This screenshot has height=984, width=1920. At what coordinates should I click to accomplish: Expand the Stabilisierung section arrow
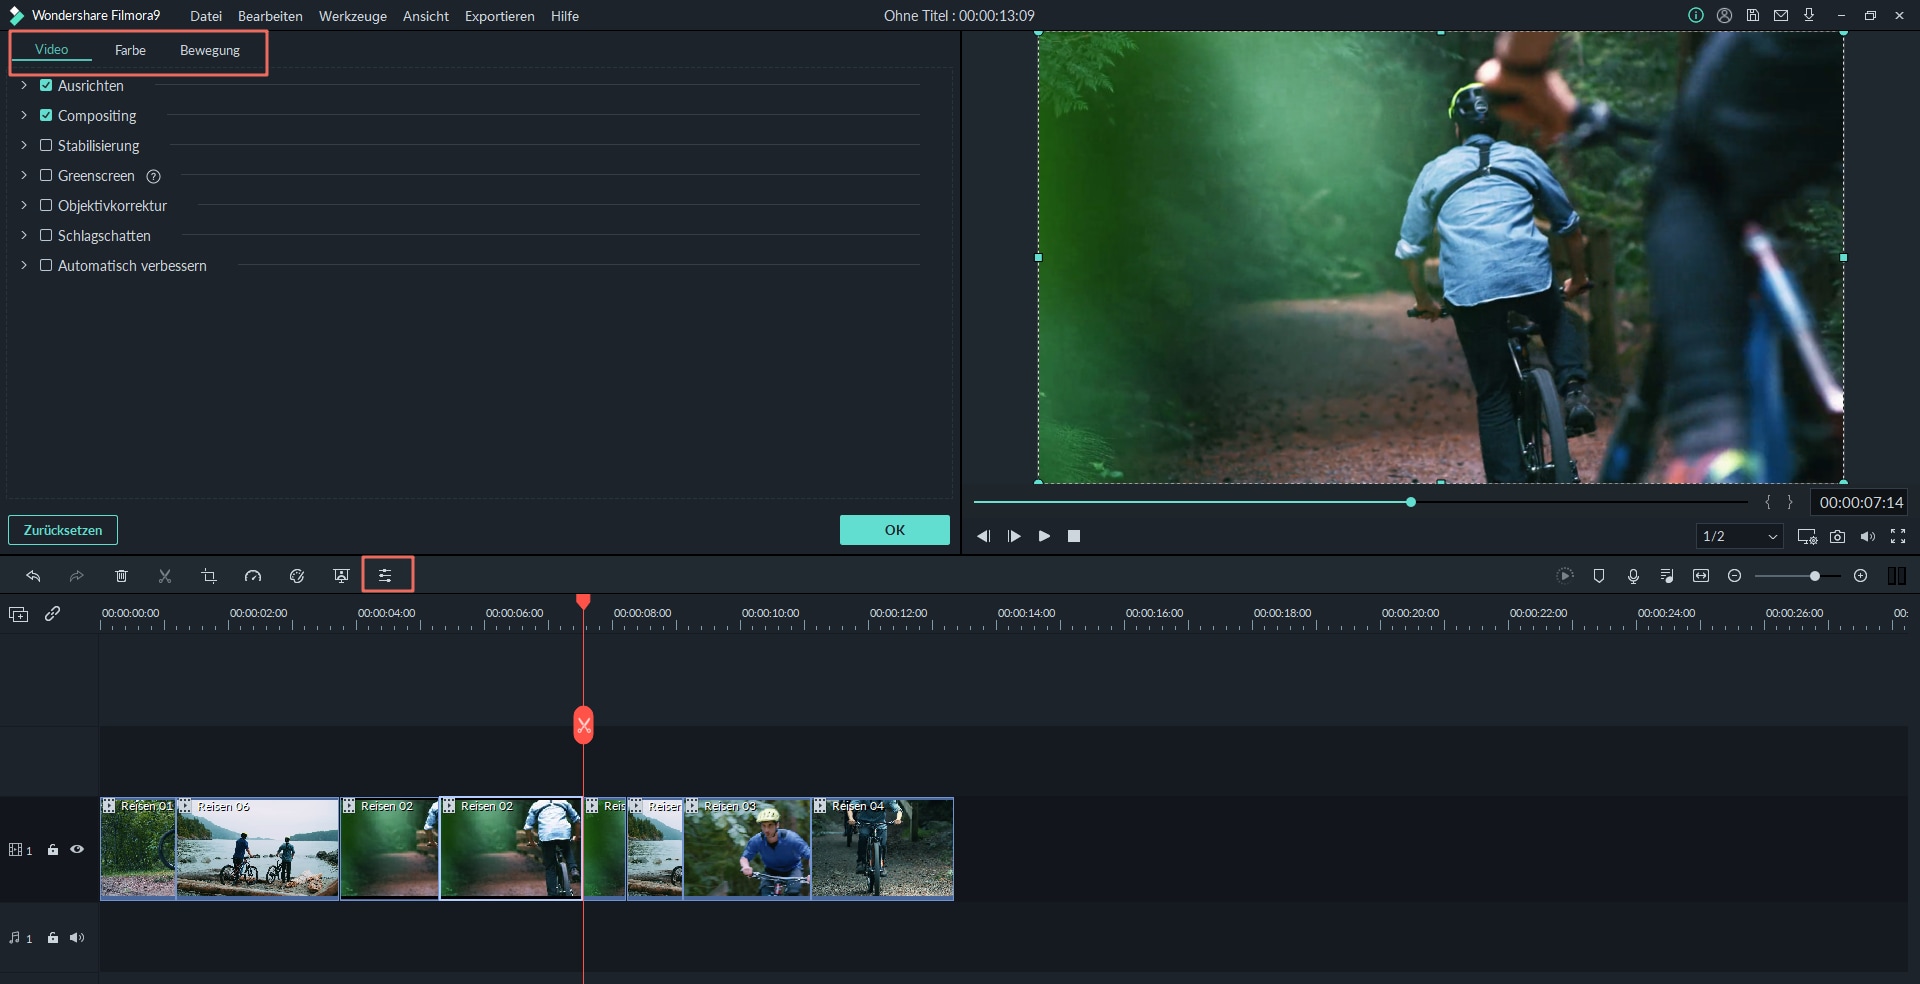(24, 146)
